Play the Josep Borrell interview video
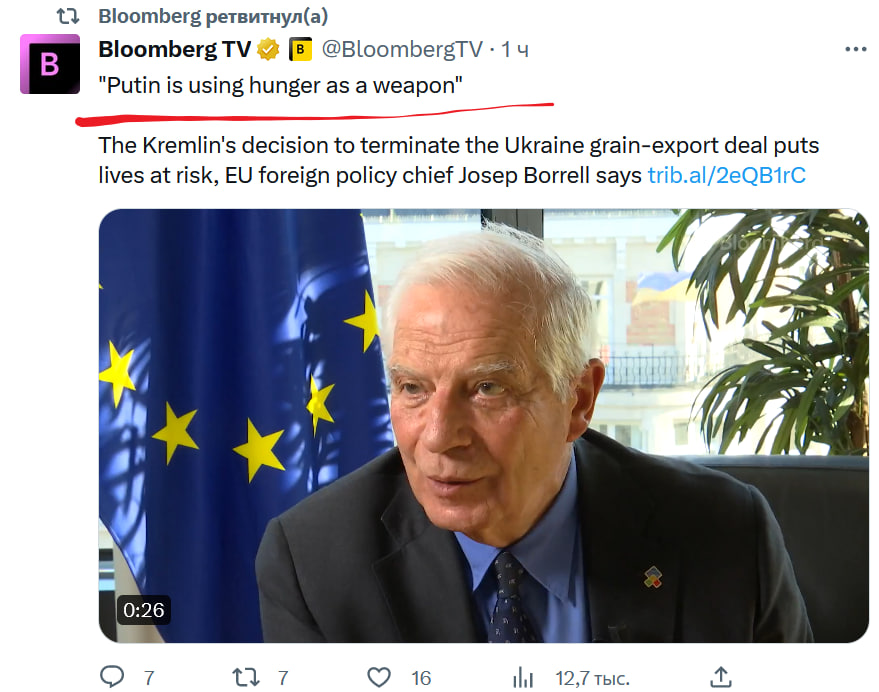 pyautogui.click(x=483, y=425)
